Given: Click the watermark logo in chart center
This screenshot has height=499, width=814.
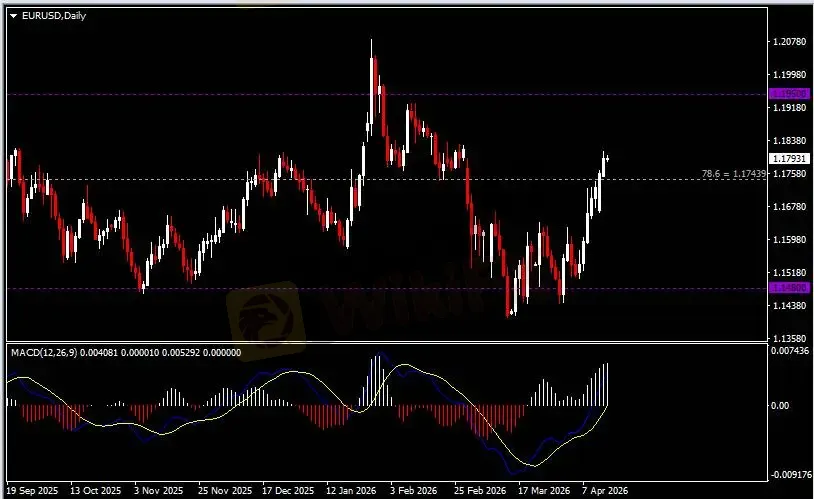Looking at the screenshot, I should (x=265, y=312).
